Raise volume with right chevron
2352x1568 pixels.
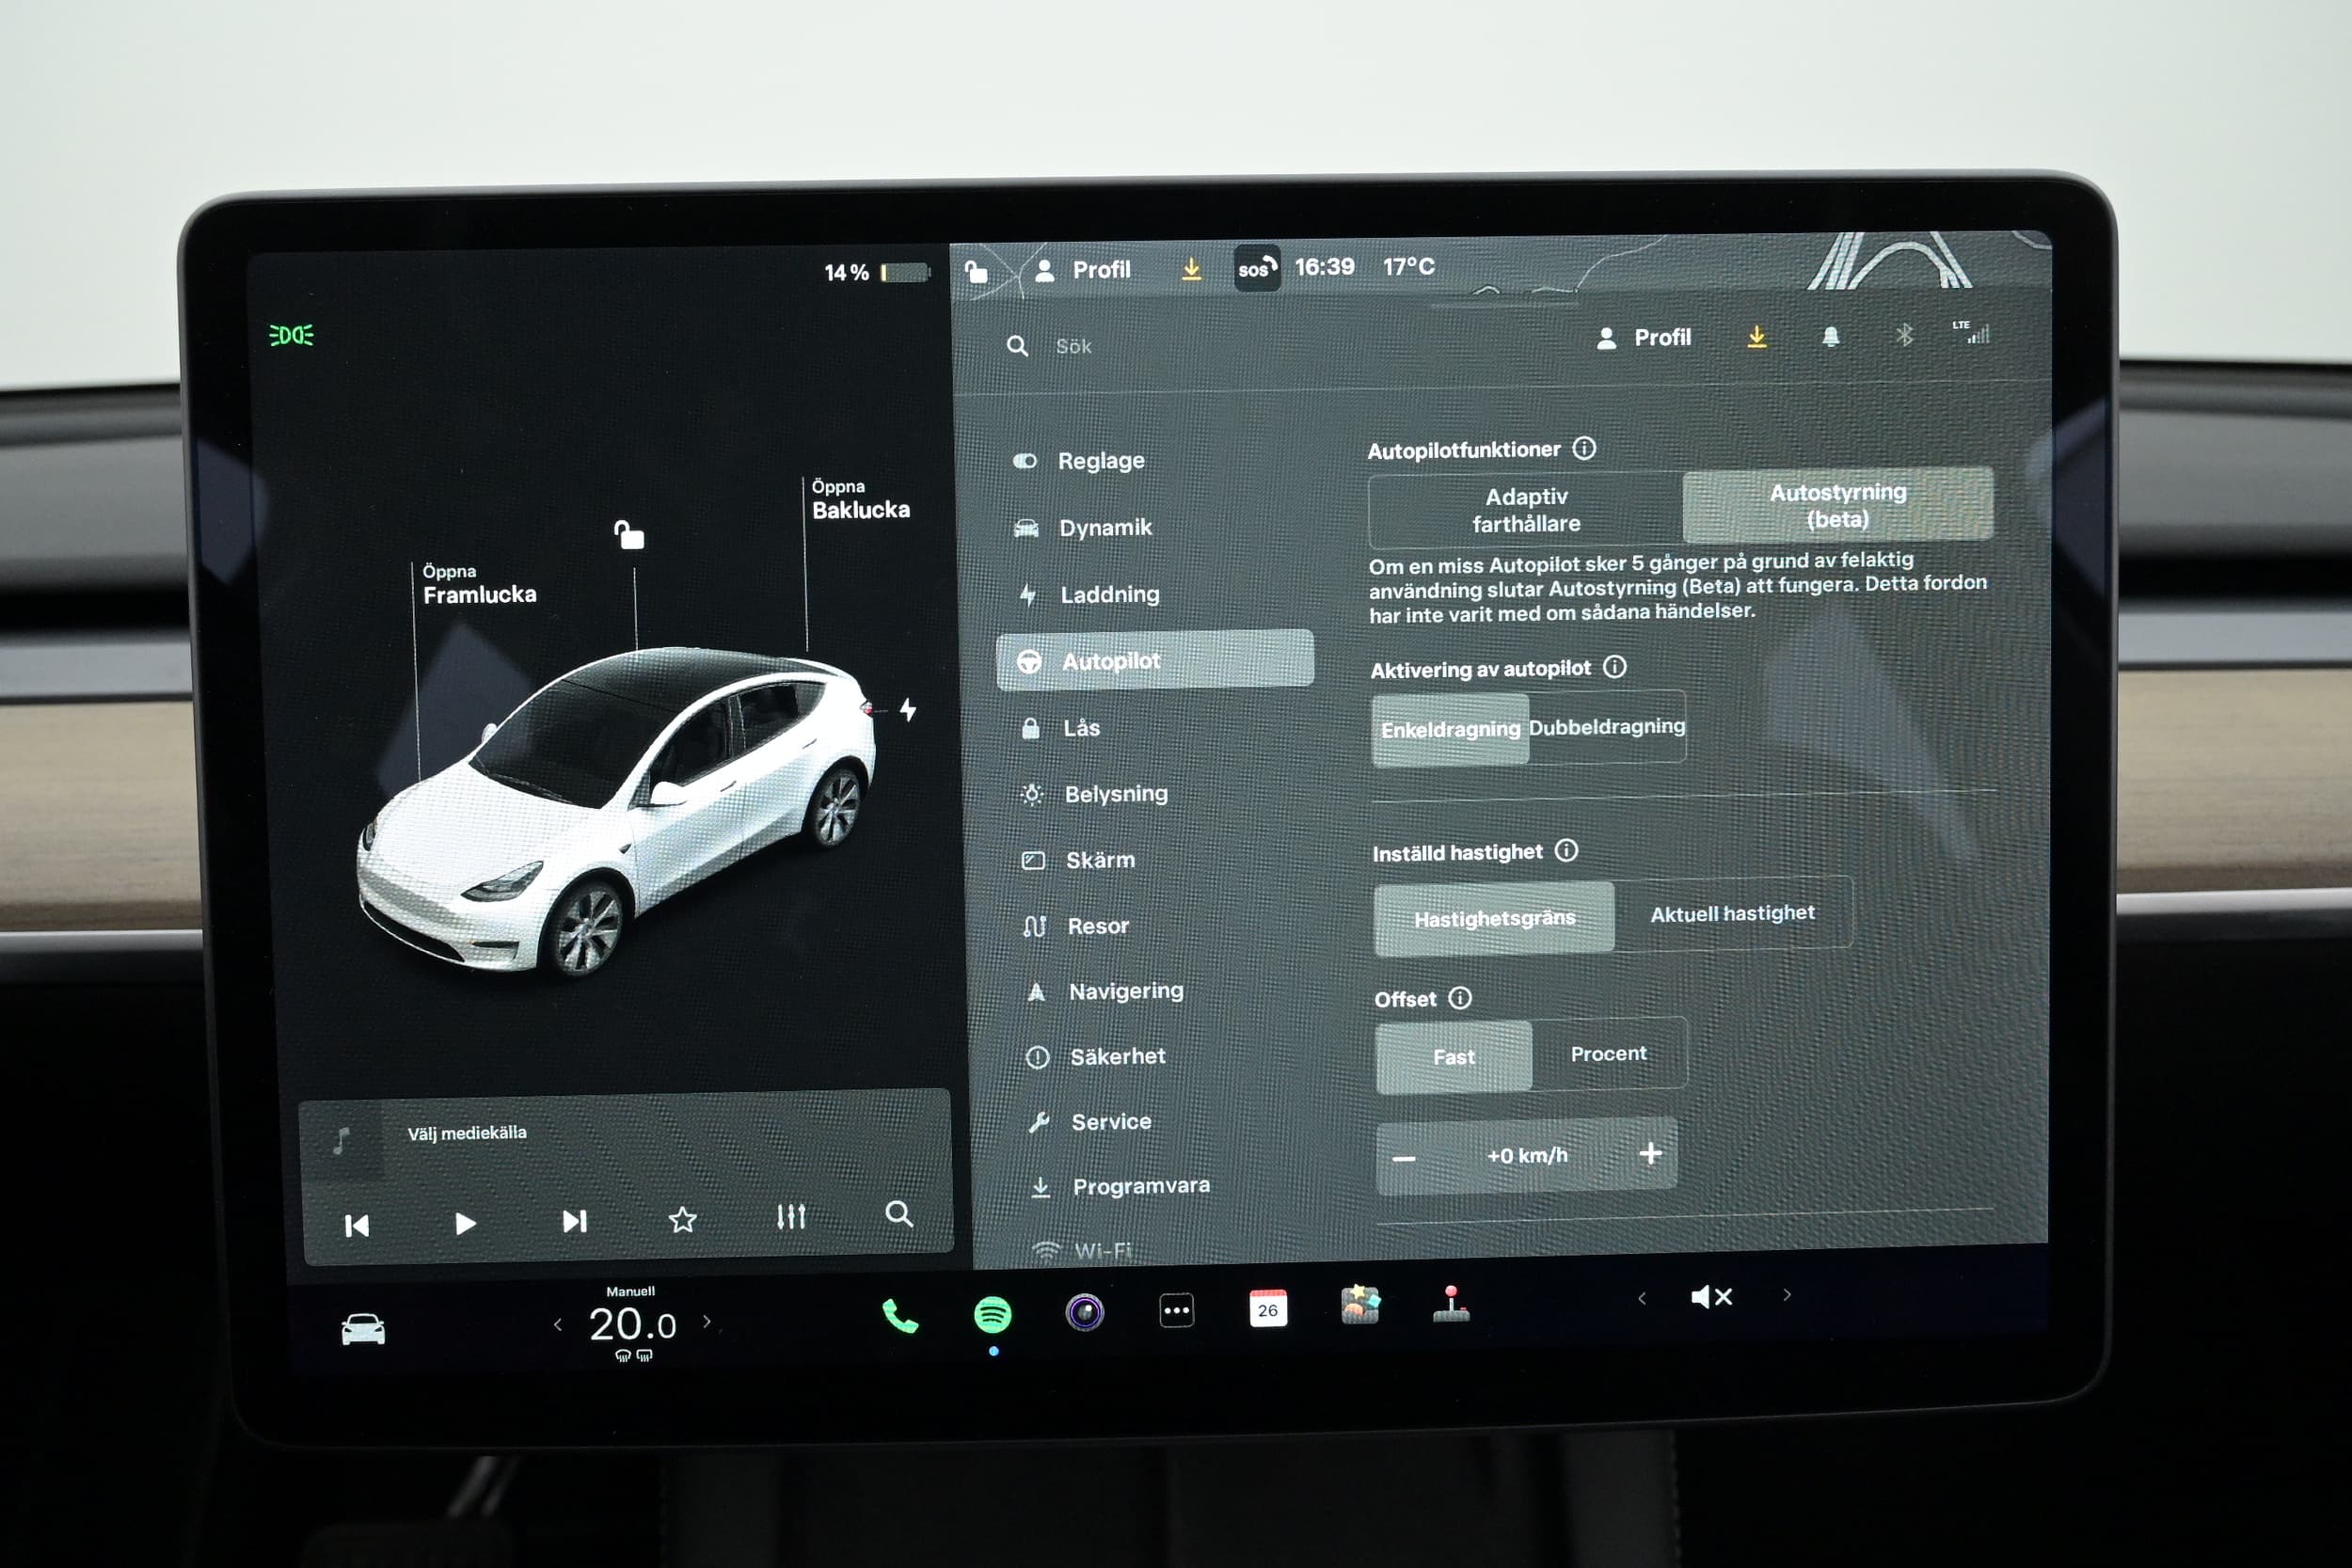1787,1295
